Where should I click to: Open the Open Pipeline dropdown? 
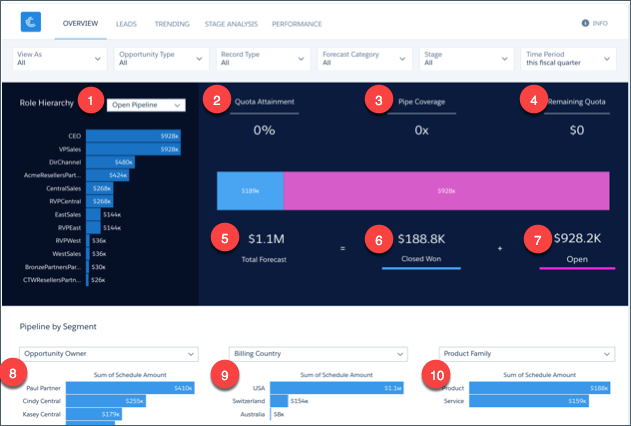(146, 105)
